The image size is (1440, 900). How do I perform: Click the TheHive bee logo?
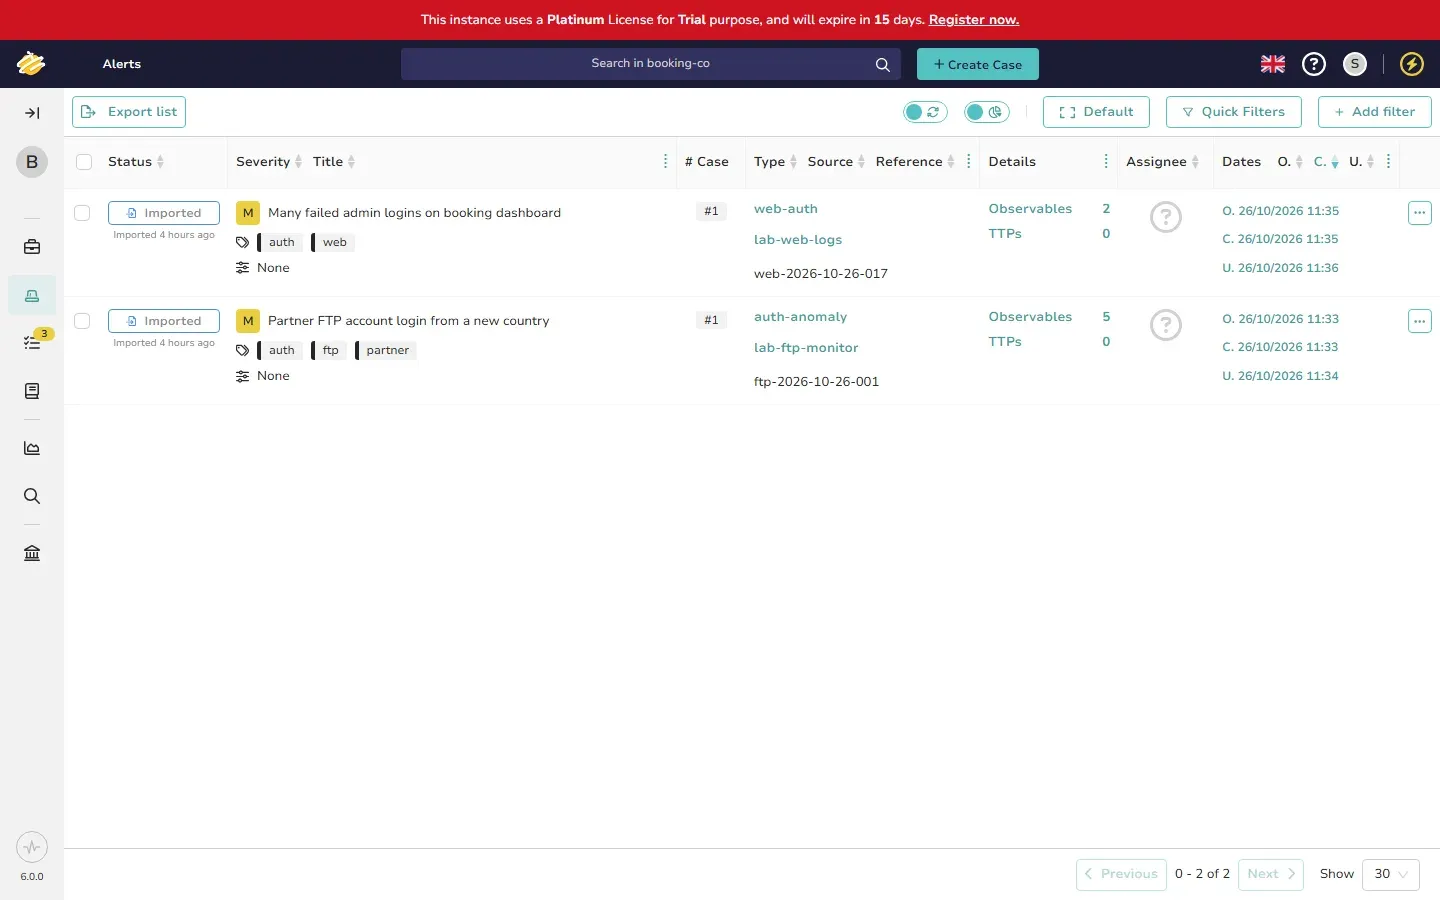[x=31, y=64]
